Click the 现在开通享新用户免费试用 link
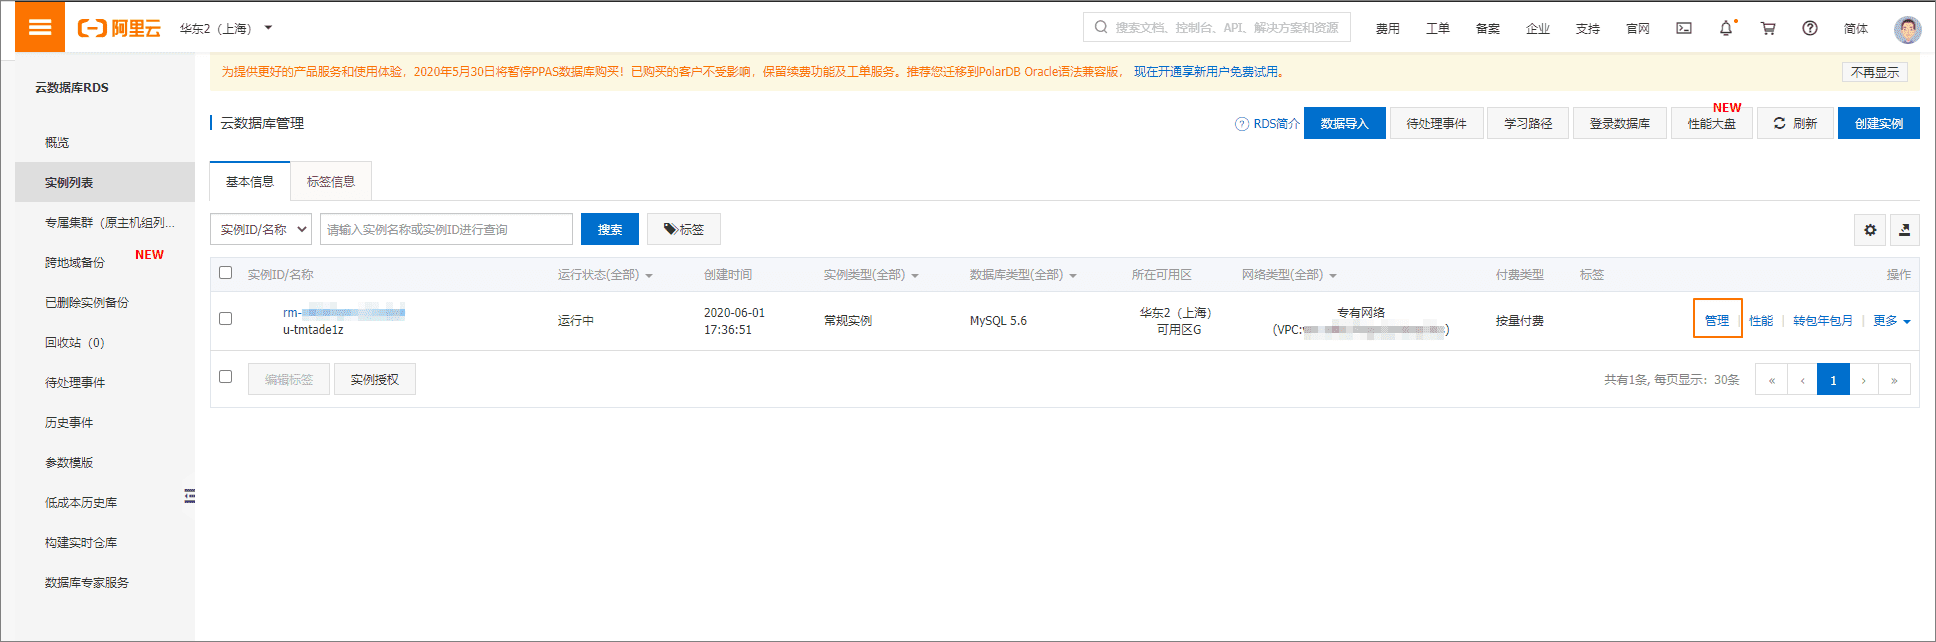 point(1206,72)
